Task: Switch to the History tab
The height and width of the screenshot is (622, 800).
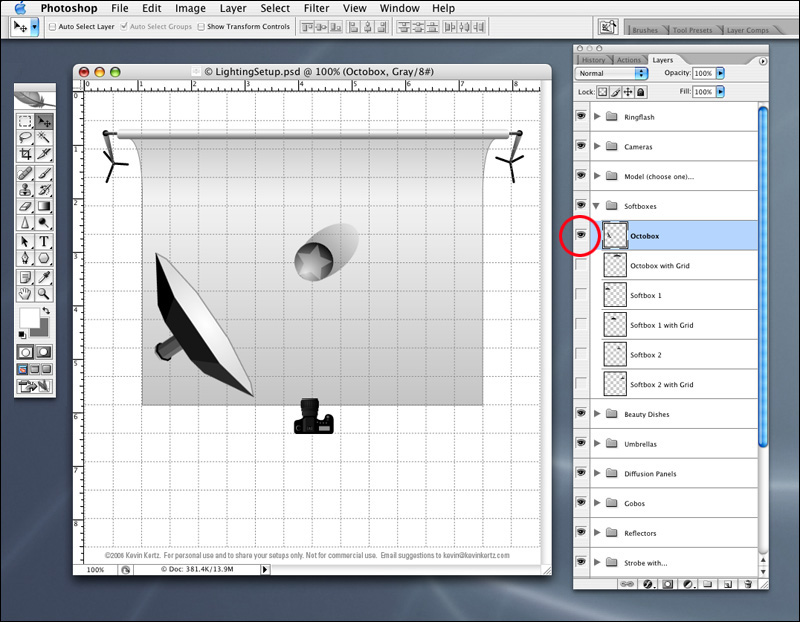Action: click(593, 60)
